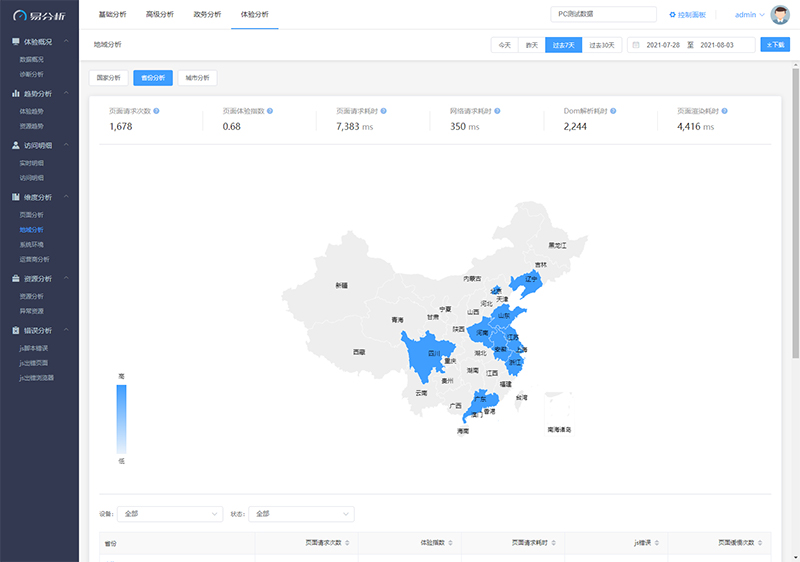This screenshot has width=800, height=562.
Task: Open 系统环境 in the sidebar
Action: [32, 244]
